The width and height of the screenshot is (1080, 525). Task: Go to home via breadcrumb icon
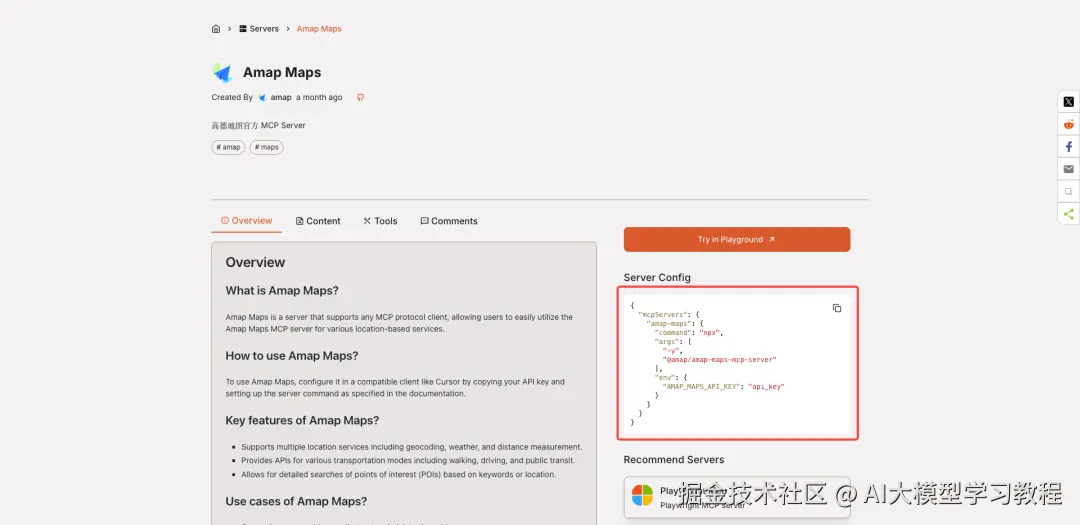click(216, 29)
